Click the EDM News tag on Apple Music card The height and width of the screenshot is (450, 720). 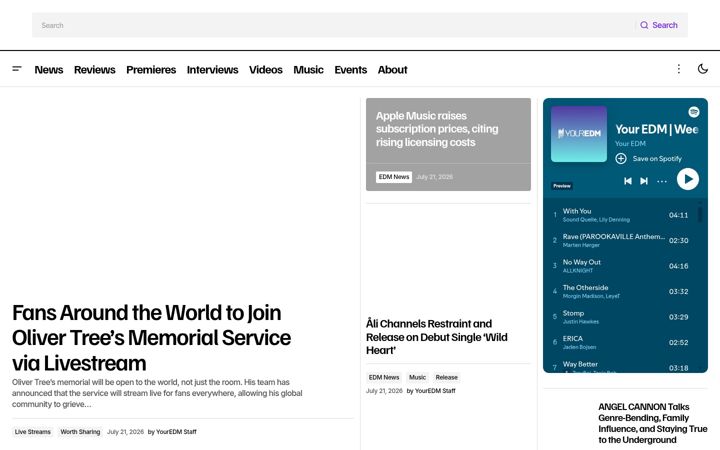click(x=394, y=177)
